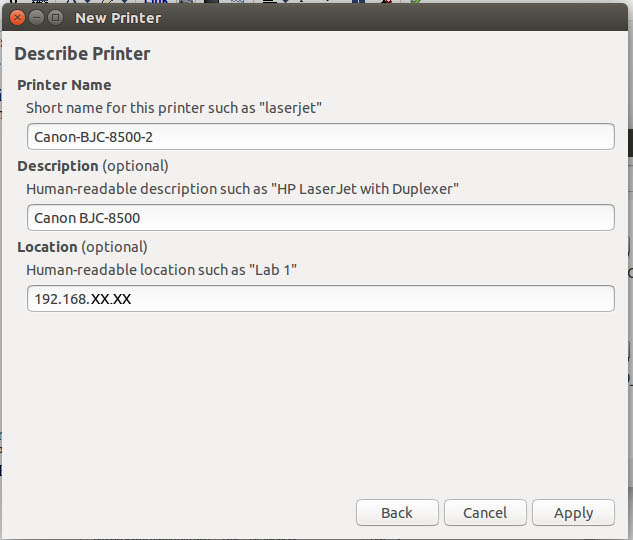The image size is (633, 540).
Task: Close the New Printer dialog window
Action: pyautogui.click(x=17, y=18)
